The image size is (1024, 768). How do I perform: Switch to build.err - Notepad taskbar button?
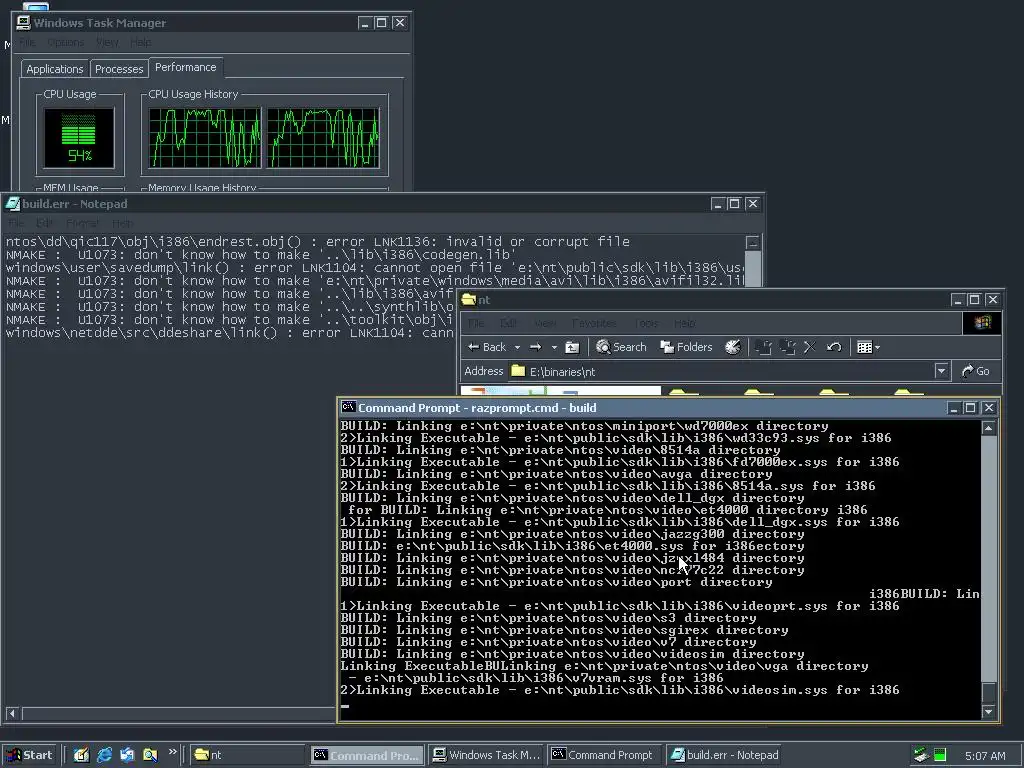[x=724, y=755]
